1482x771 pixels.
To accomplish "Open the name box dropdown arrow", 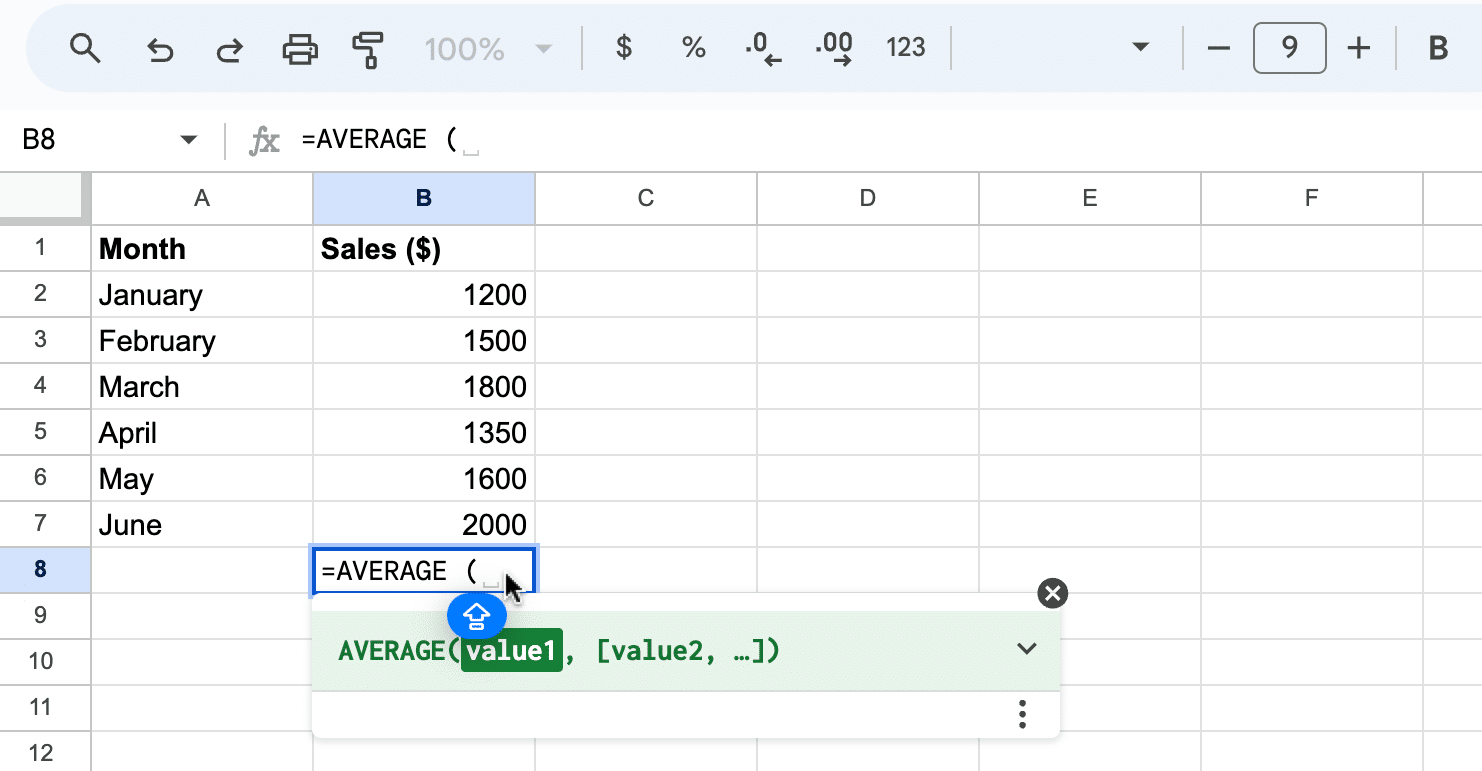I will coord(188,140).
